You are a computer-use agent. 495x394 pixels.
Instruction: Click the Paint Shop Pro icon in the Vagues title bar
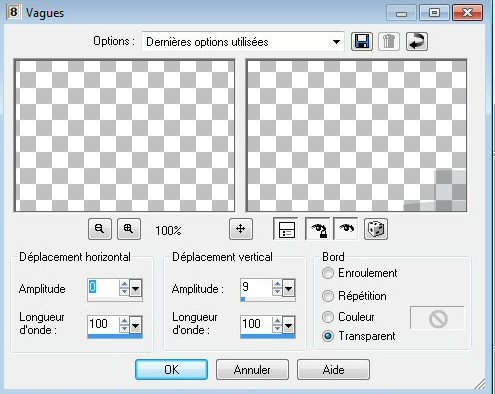click(x=13, y=12)
